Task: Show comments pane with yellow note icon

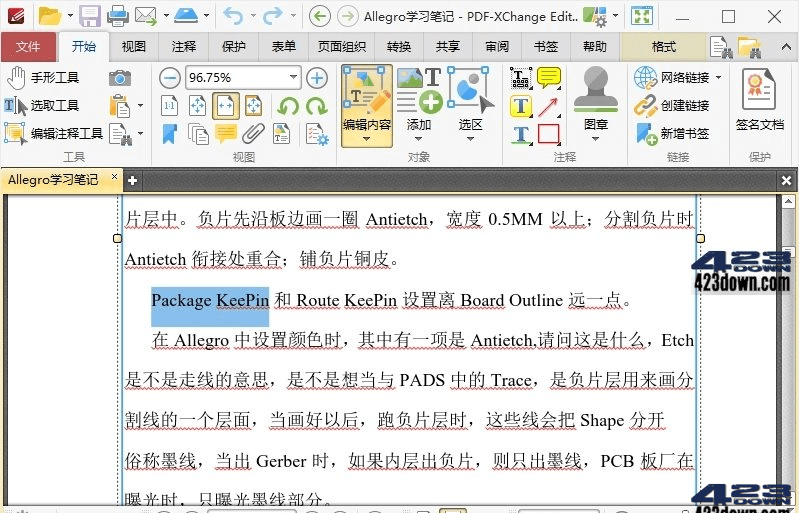Action: point(226,134)
